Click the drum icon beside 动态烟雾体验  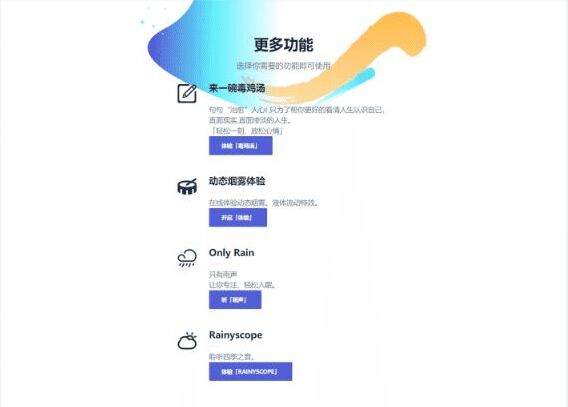click(x=187, y=186)
